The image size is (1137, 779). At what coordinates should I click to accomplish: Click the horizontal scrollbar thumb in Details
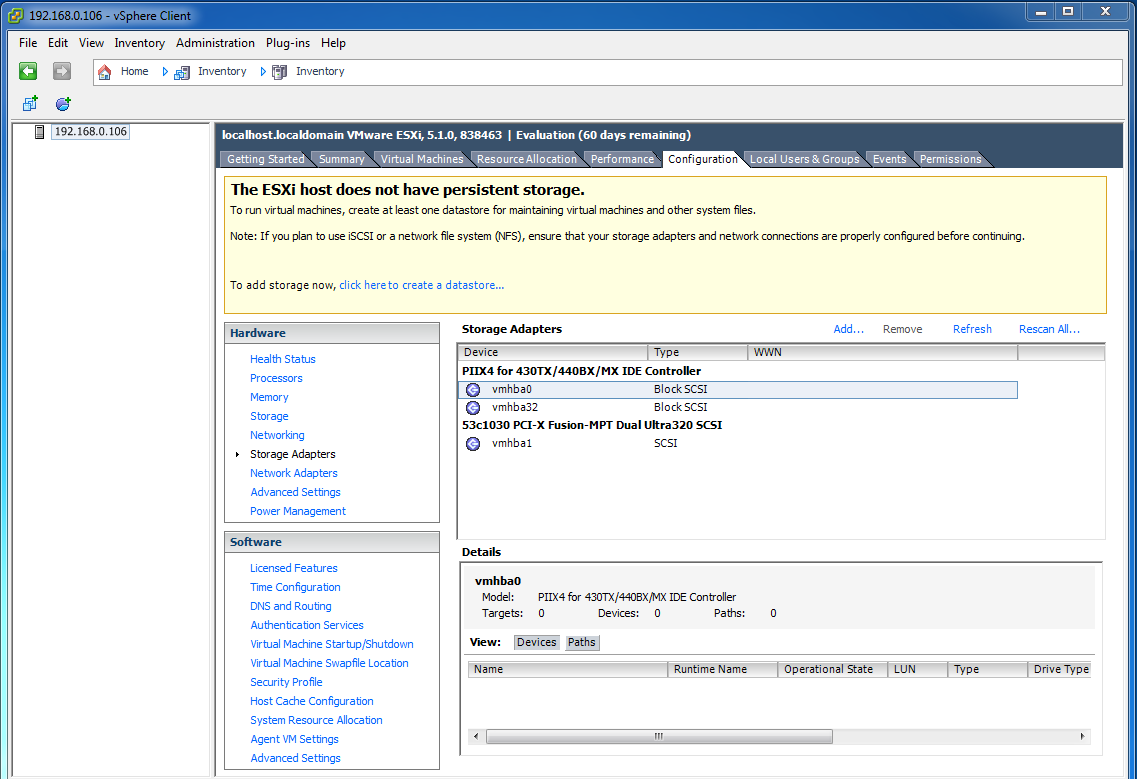[659, 737]
